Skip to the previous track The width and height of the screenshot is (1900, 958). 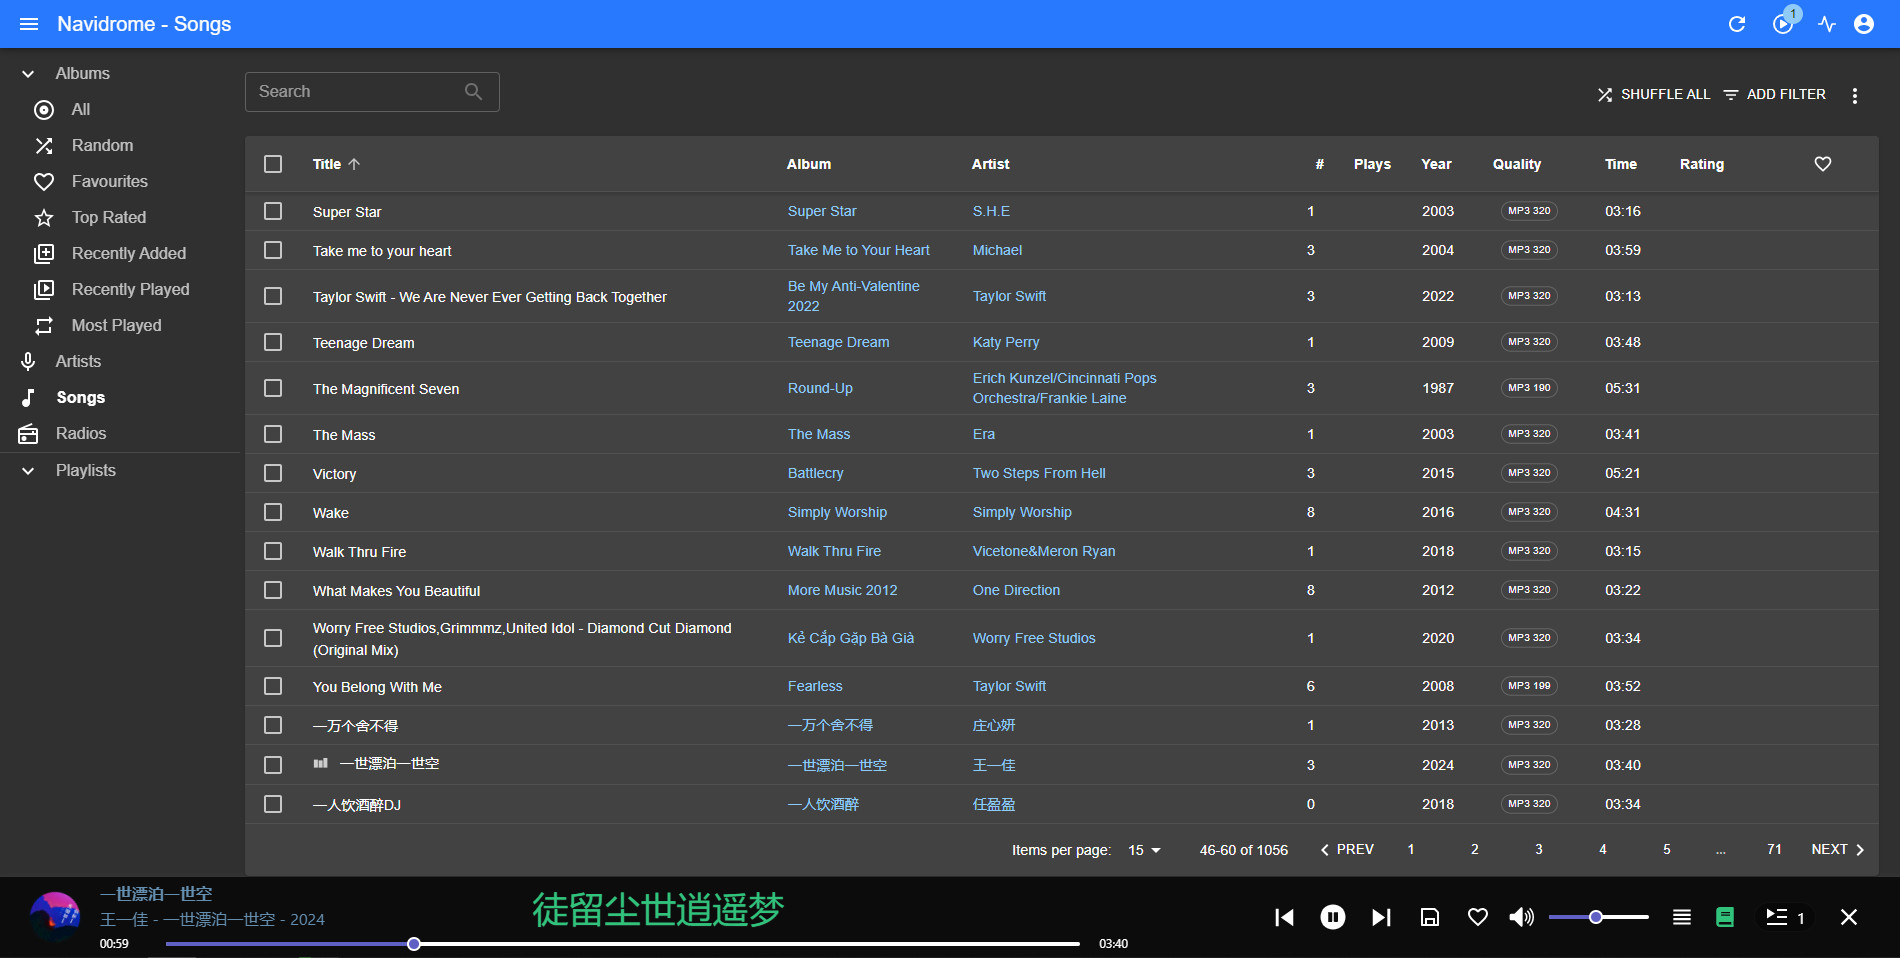[1285, 917]
